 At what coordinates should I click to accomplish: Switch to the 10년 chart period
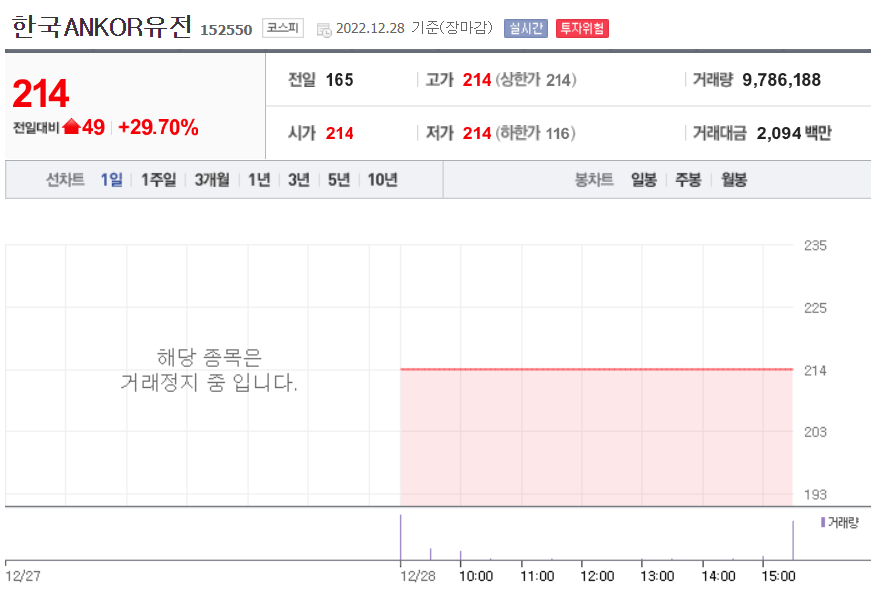pos(381,180)
